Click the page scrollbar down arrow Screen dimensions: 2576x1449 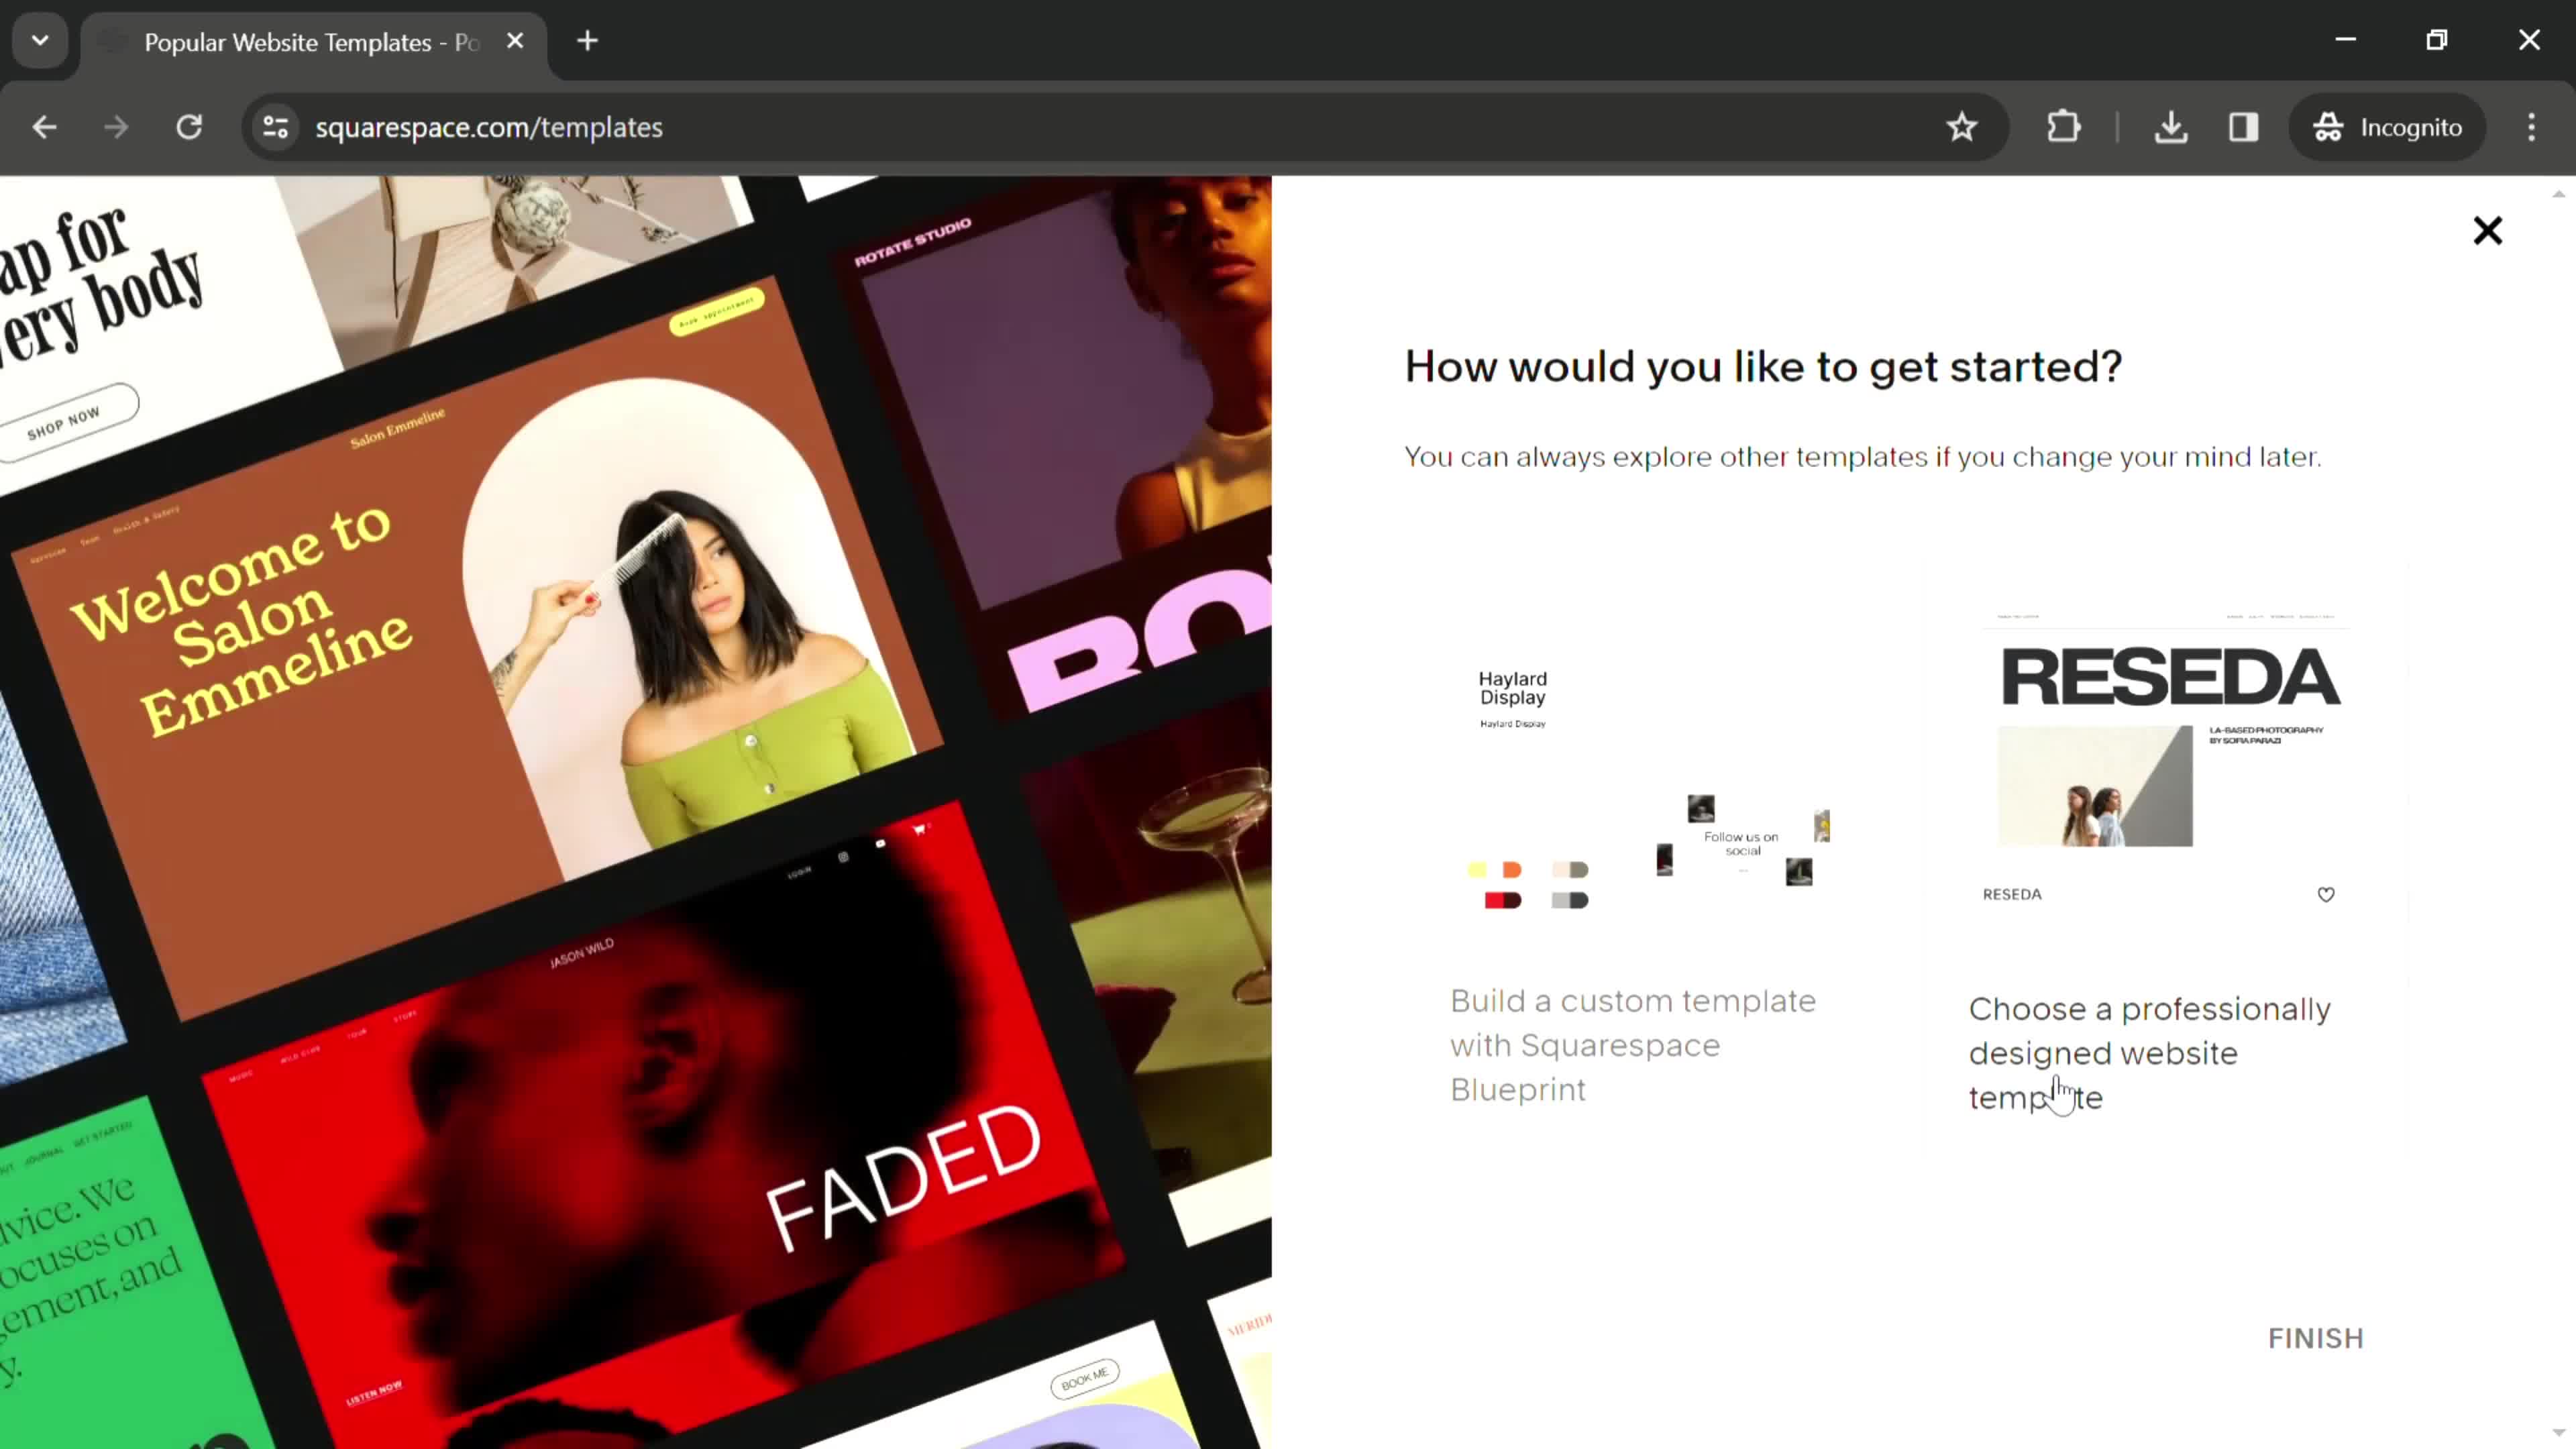pyautogui.click(x=2558, y=1432)
